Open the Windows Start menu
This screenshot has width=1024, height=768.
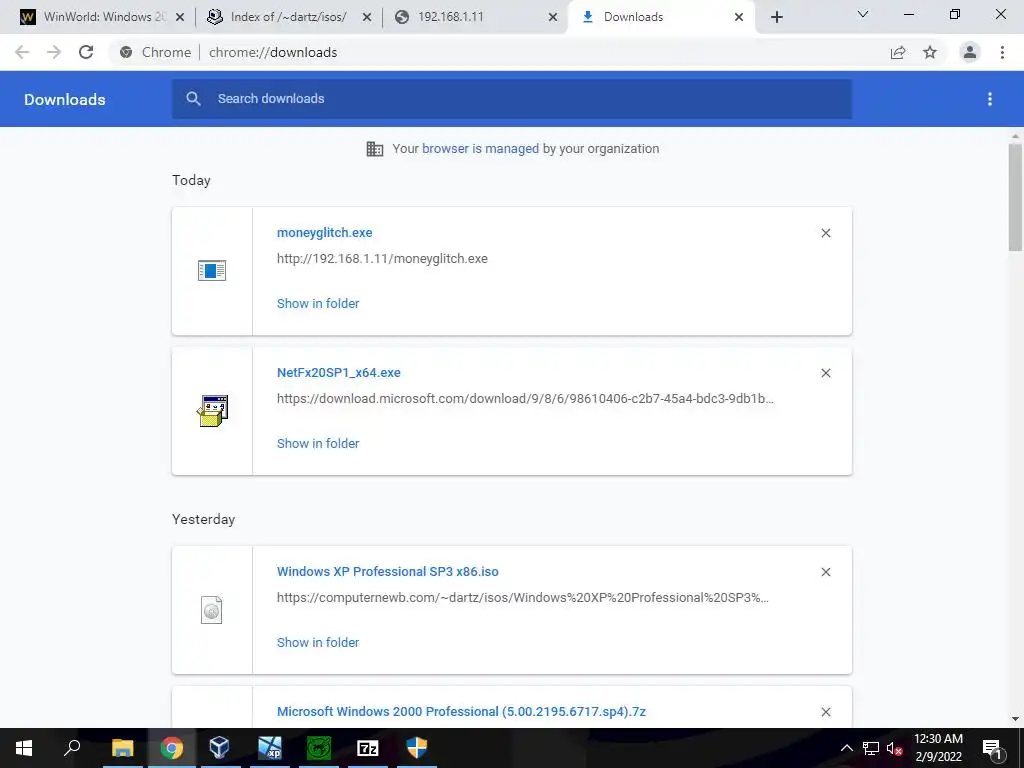pos(24,748)
